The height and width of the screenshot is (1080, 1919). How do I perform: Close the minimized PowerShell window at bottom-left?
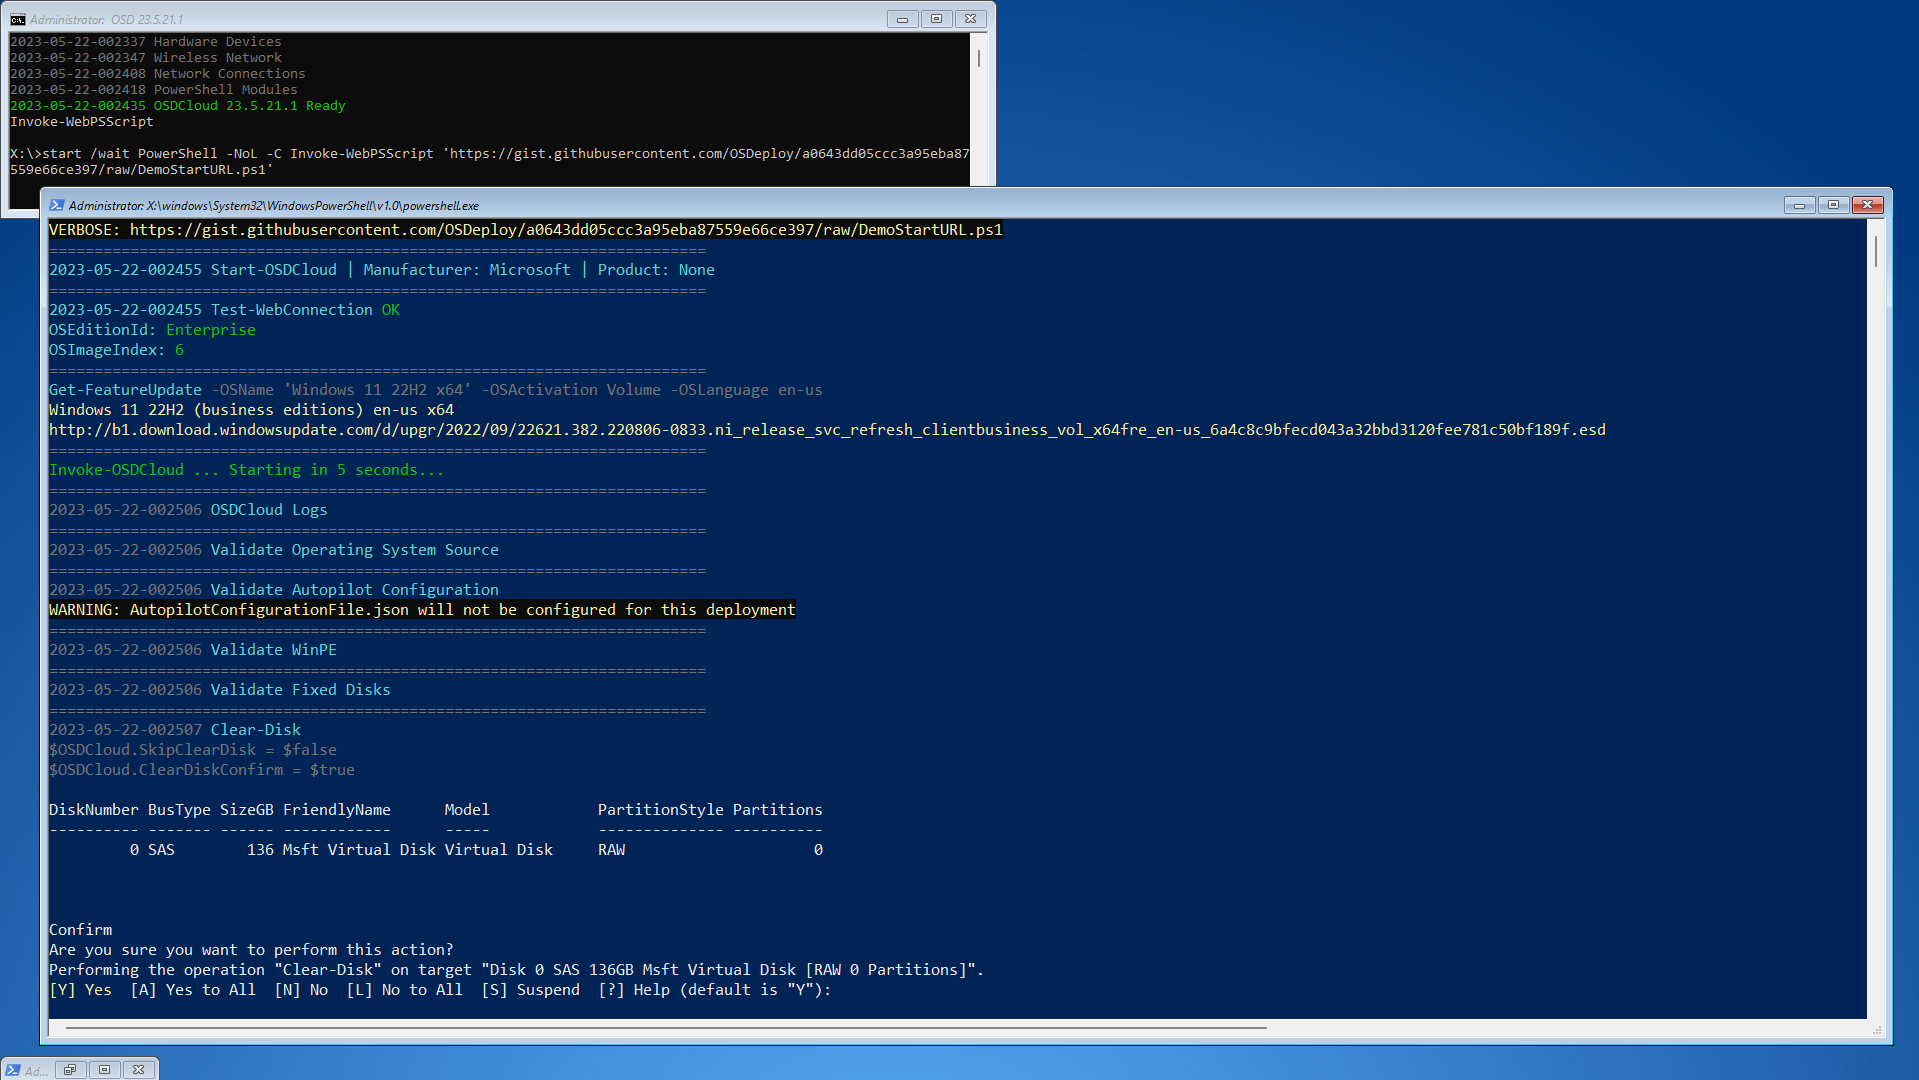[139, 1070]
